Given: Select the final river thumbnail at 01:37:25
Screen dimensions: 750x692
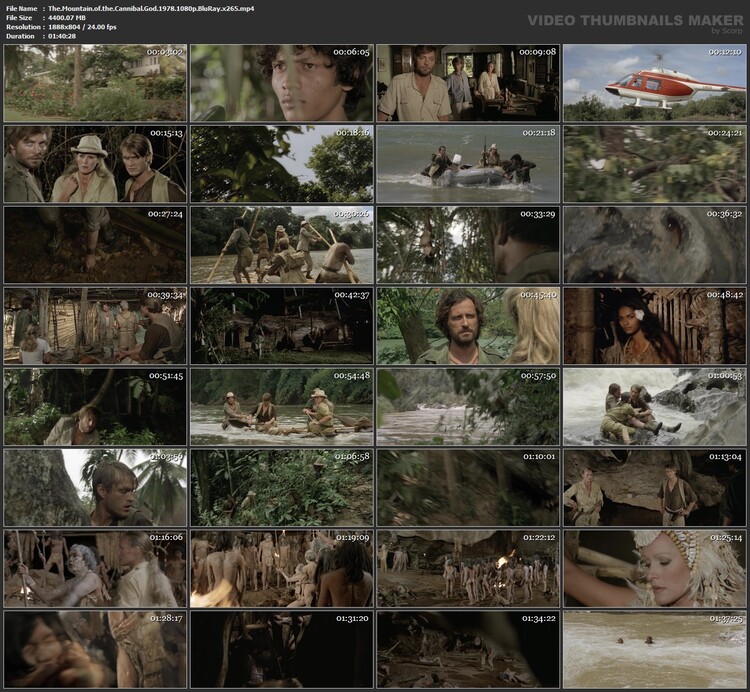Looking at the screenshot, I should pyautogui.click(x=654, y=649).
